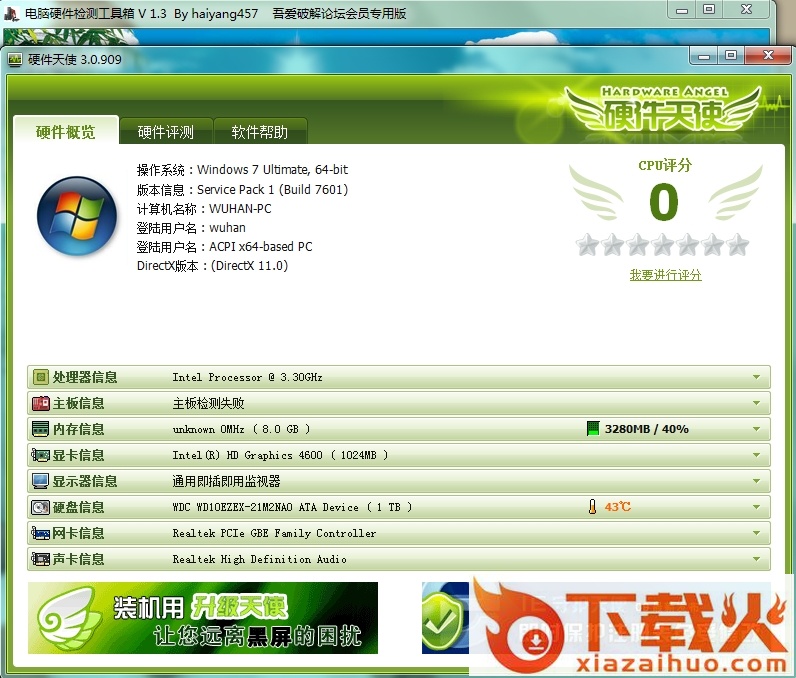The image size is (796, 678).
Task: Click the green memory usage indicator
Action: (594, 429)
